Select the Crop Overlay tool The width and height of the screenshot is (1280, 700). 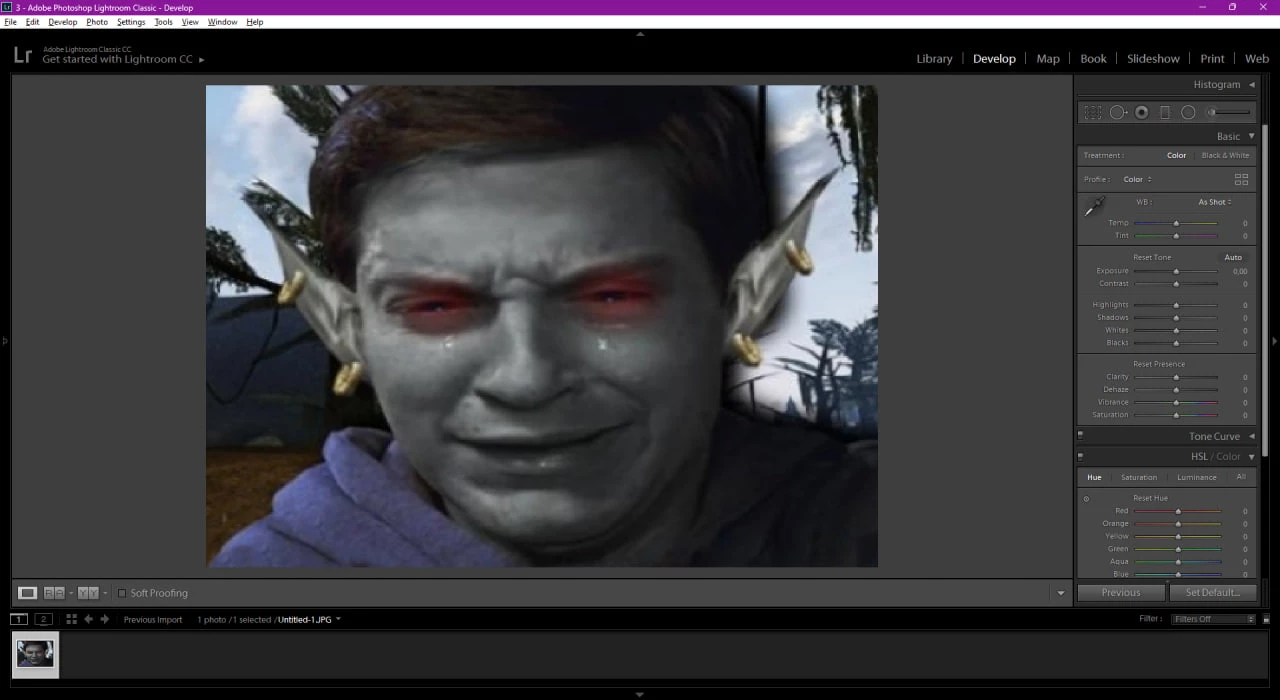[x=1093, y=113]
